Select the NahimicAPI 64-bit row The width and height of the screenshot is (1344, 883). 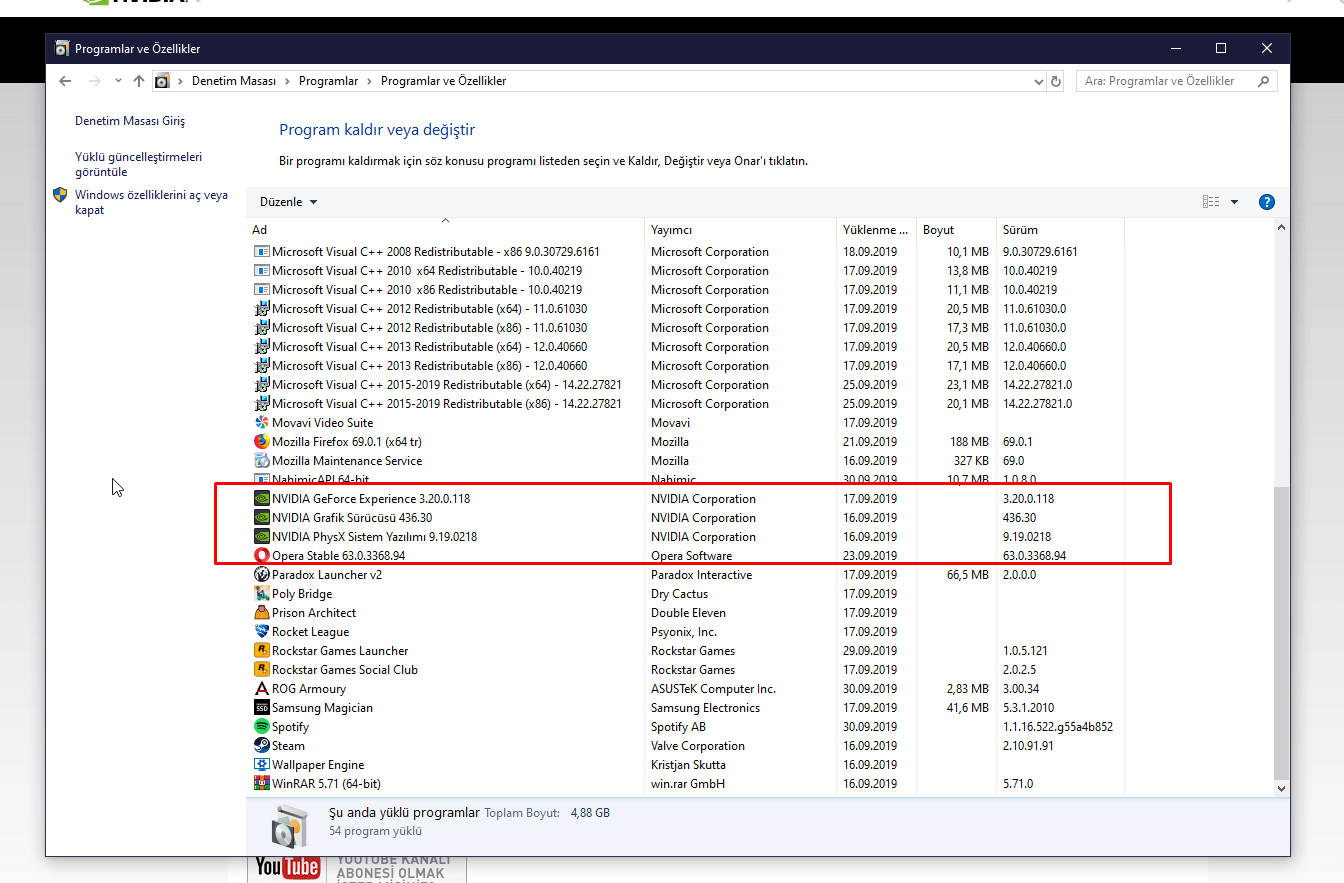click(x=686, y=480)
